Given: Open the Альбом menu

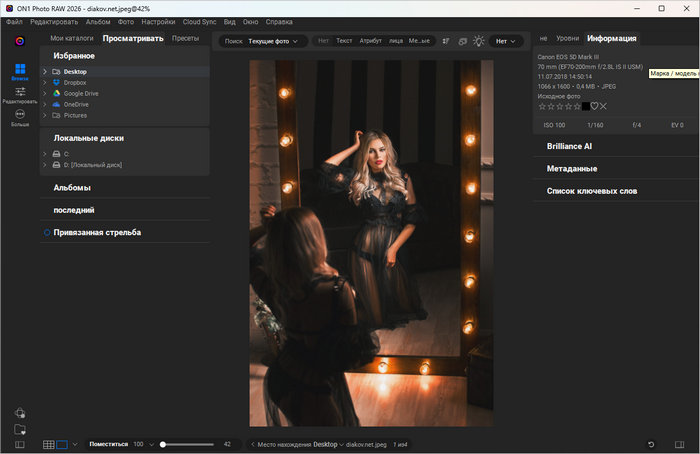Looking at the screenshot, I should click(98, 21).
